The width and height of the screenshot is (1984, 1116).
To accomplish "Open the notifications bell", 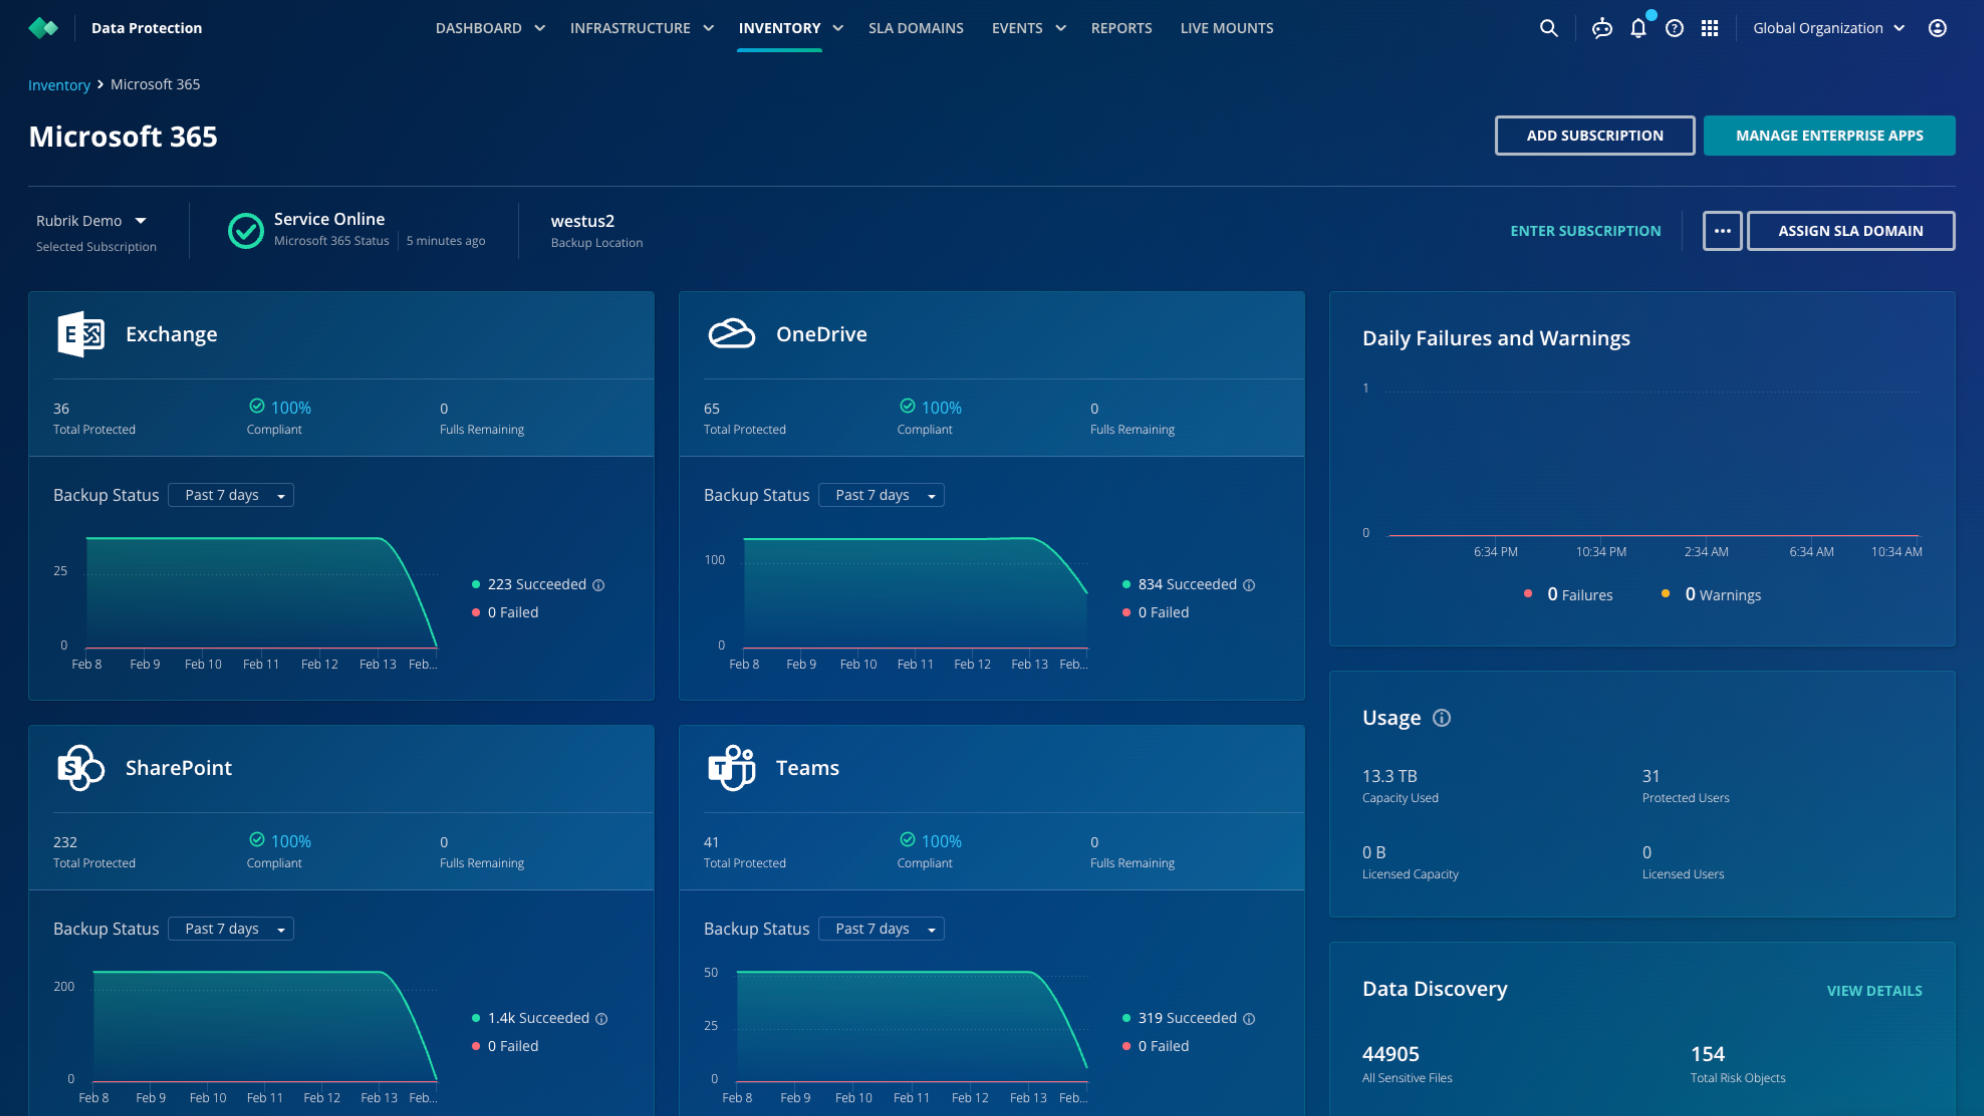I will 1638,28.
